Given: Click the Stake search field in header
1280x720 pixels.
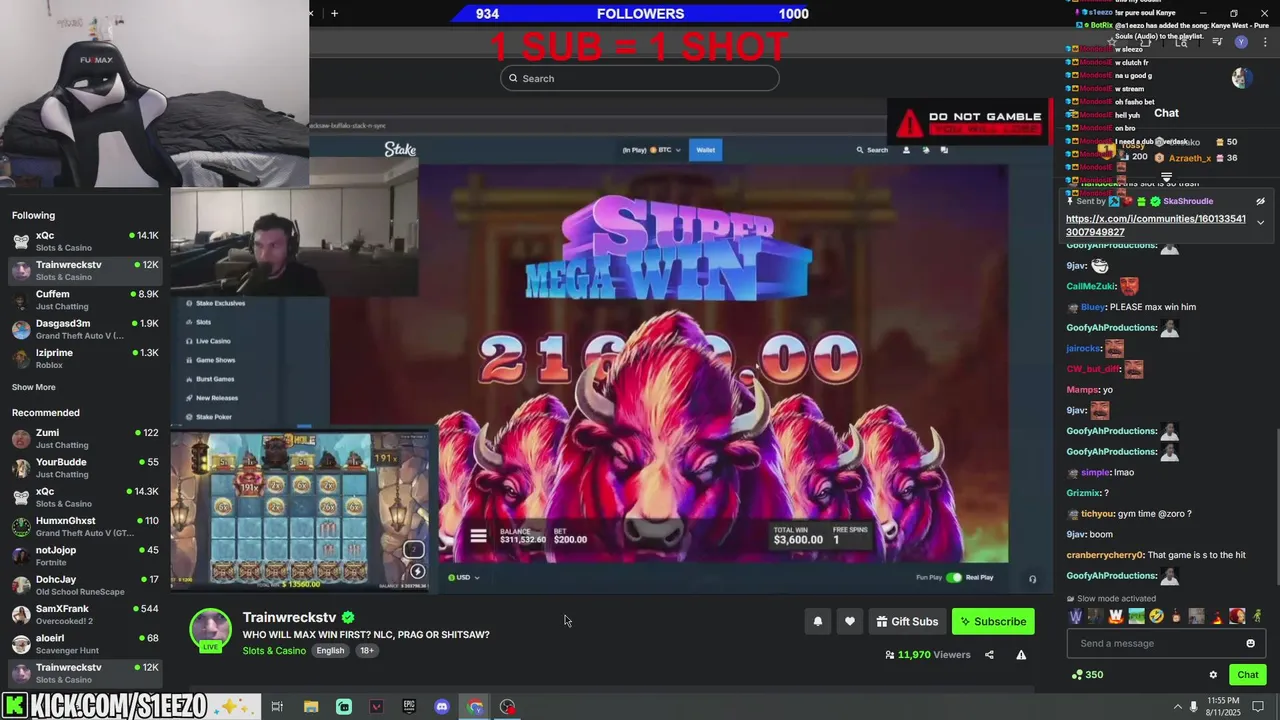Looking at the screenshot, I should coord(872,150).
